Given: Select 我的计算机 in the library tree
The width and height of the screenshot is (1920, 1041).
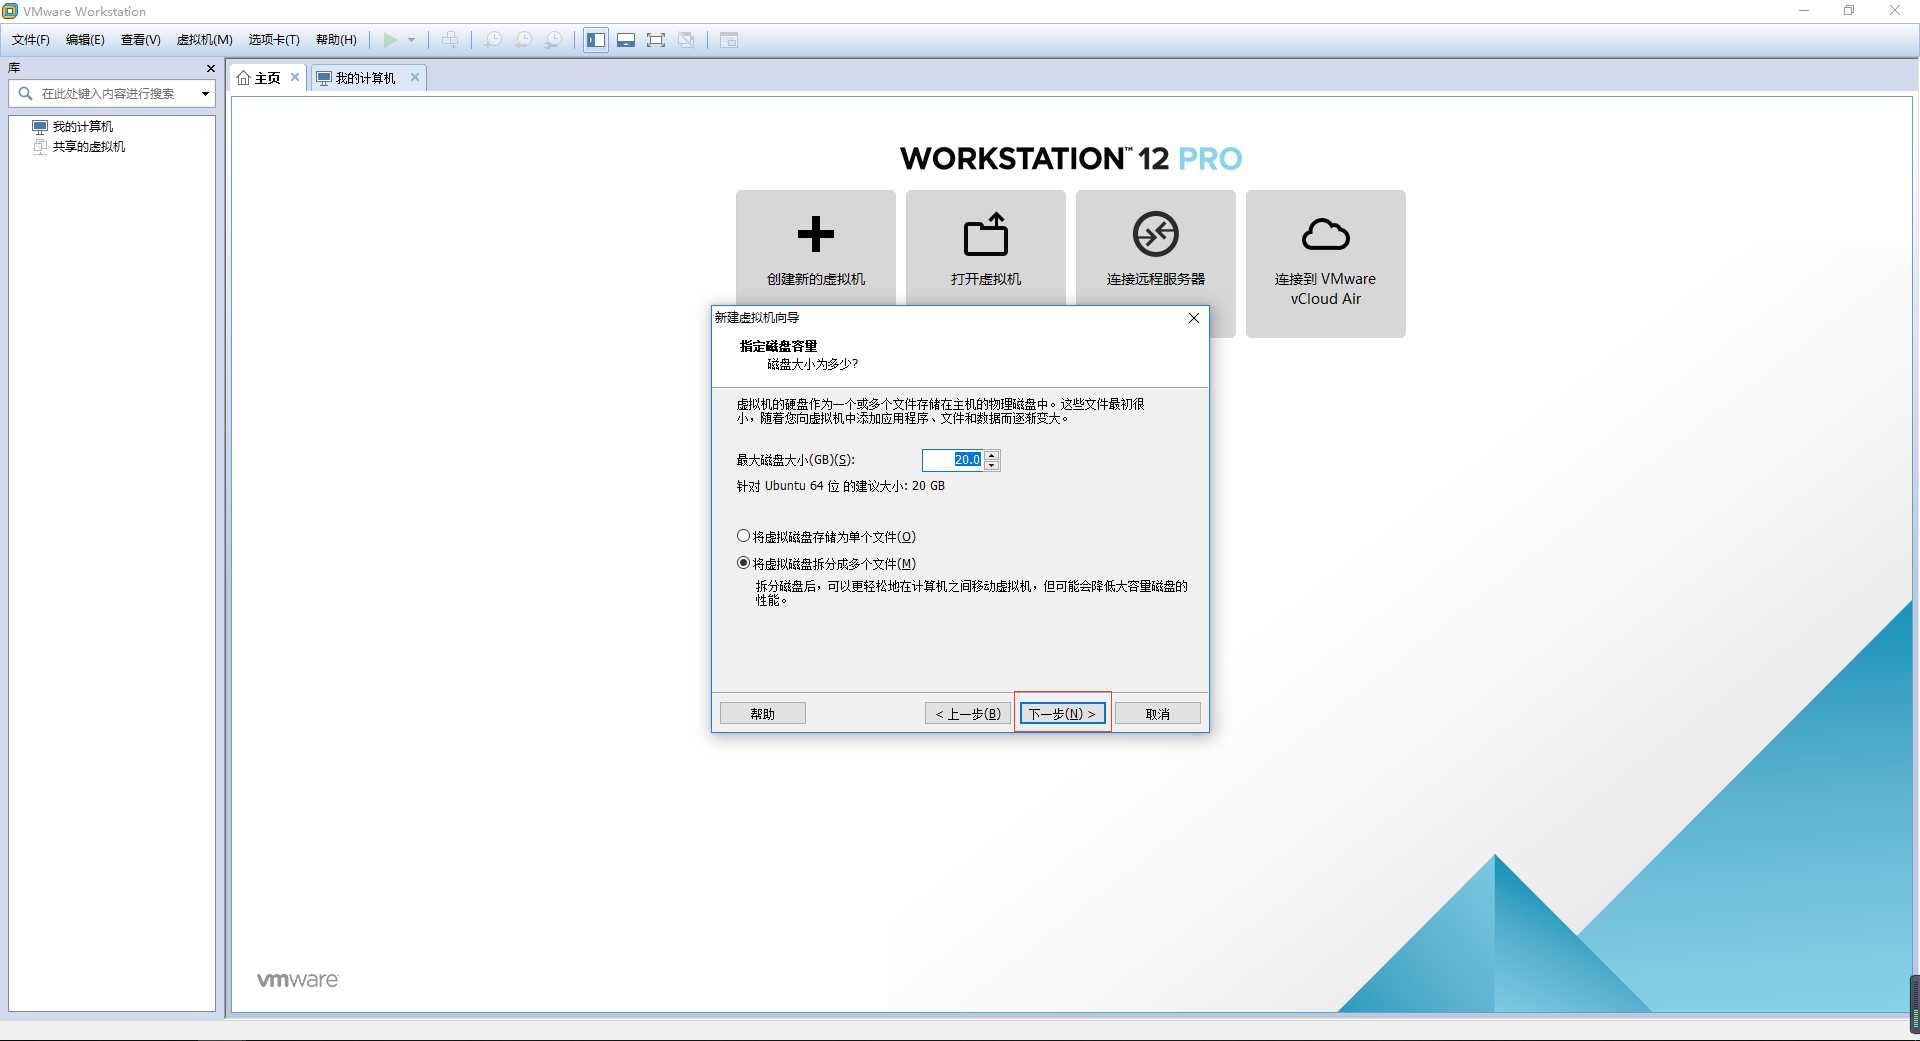Looking at the screenshot, I should point(82,127).
